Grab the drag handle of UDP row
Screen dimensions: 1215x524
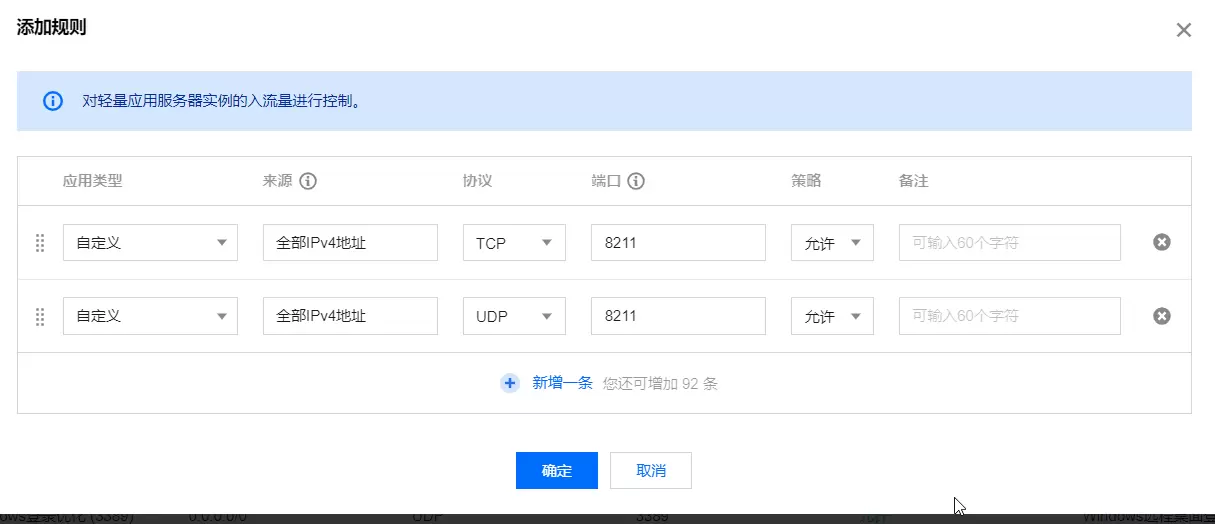pos(41,317)
